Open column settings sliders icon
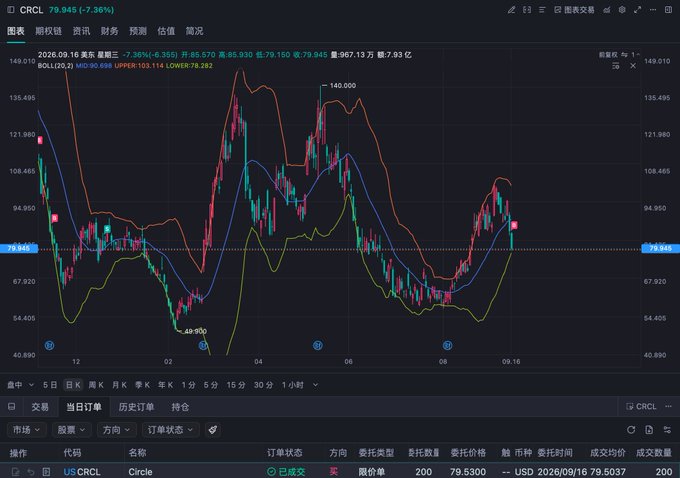Viewport: 680px width, 478px height. point(667,430)
